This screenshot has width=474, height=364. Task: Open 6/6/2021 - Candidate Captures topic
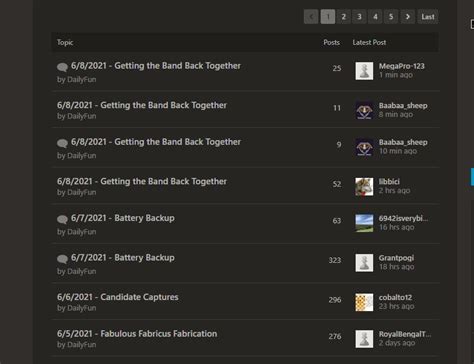coord(118,297)
